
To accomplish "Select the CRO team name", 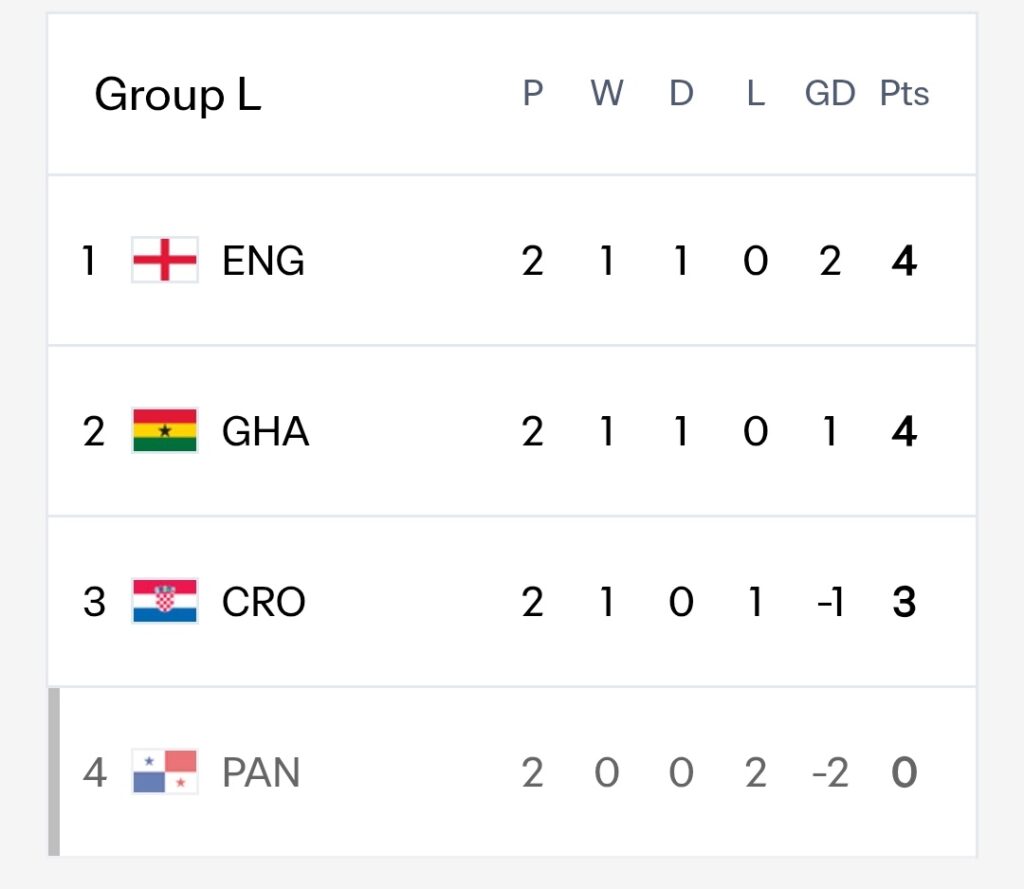I will pyautogui.click(x=264, y=602).
